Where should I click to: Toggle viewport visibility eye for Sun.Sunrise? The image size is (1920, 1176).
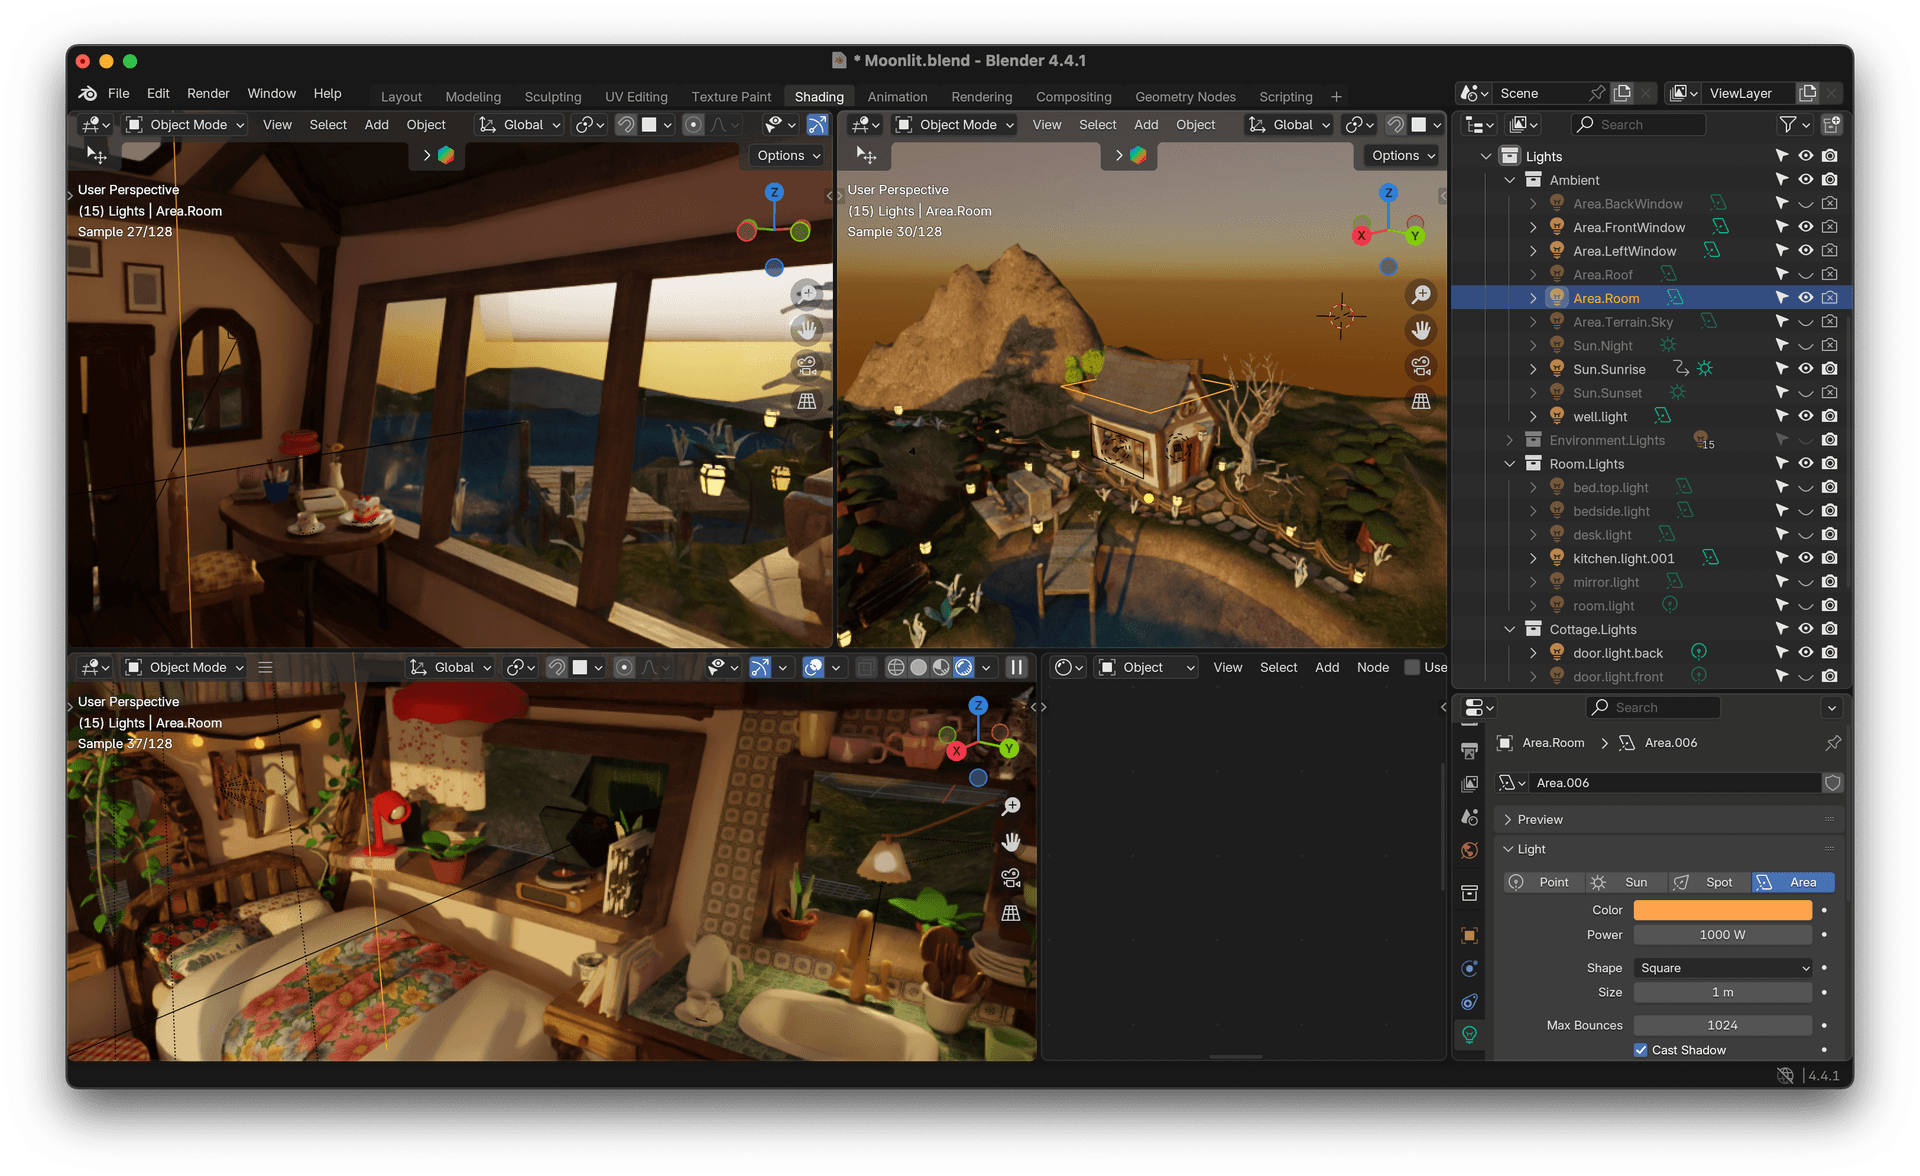tap(1805, 369)
